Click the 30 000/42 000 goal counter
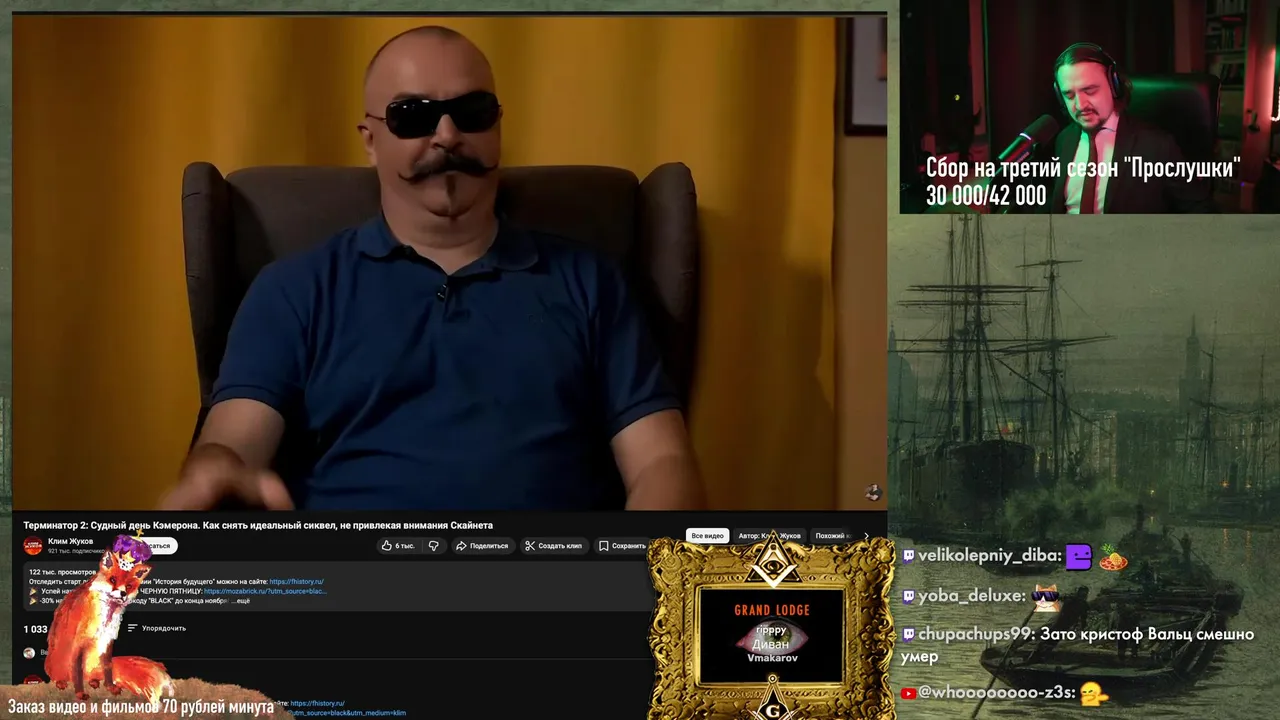The height and width of the screenshot is (720, 1280). pyautogui.click(x=986, y=196)
